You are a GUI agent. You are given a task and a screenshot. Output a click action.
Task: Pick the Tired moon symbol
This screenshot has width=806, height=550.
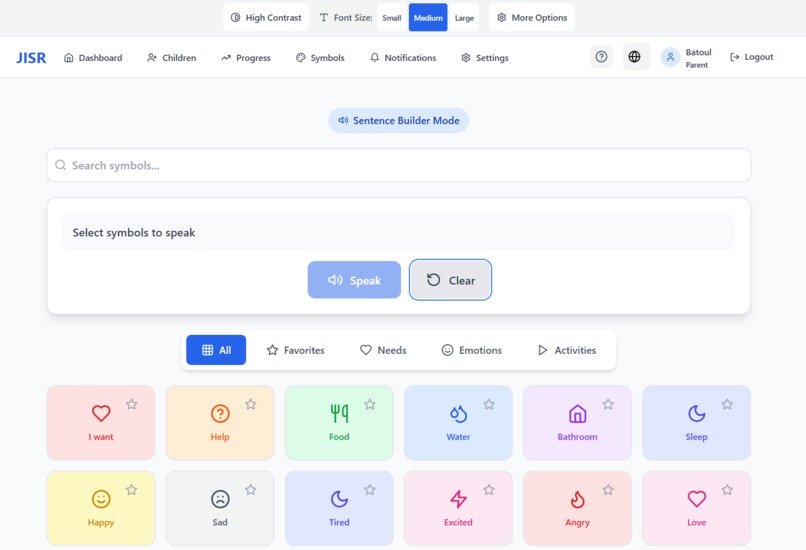339,508
